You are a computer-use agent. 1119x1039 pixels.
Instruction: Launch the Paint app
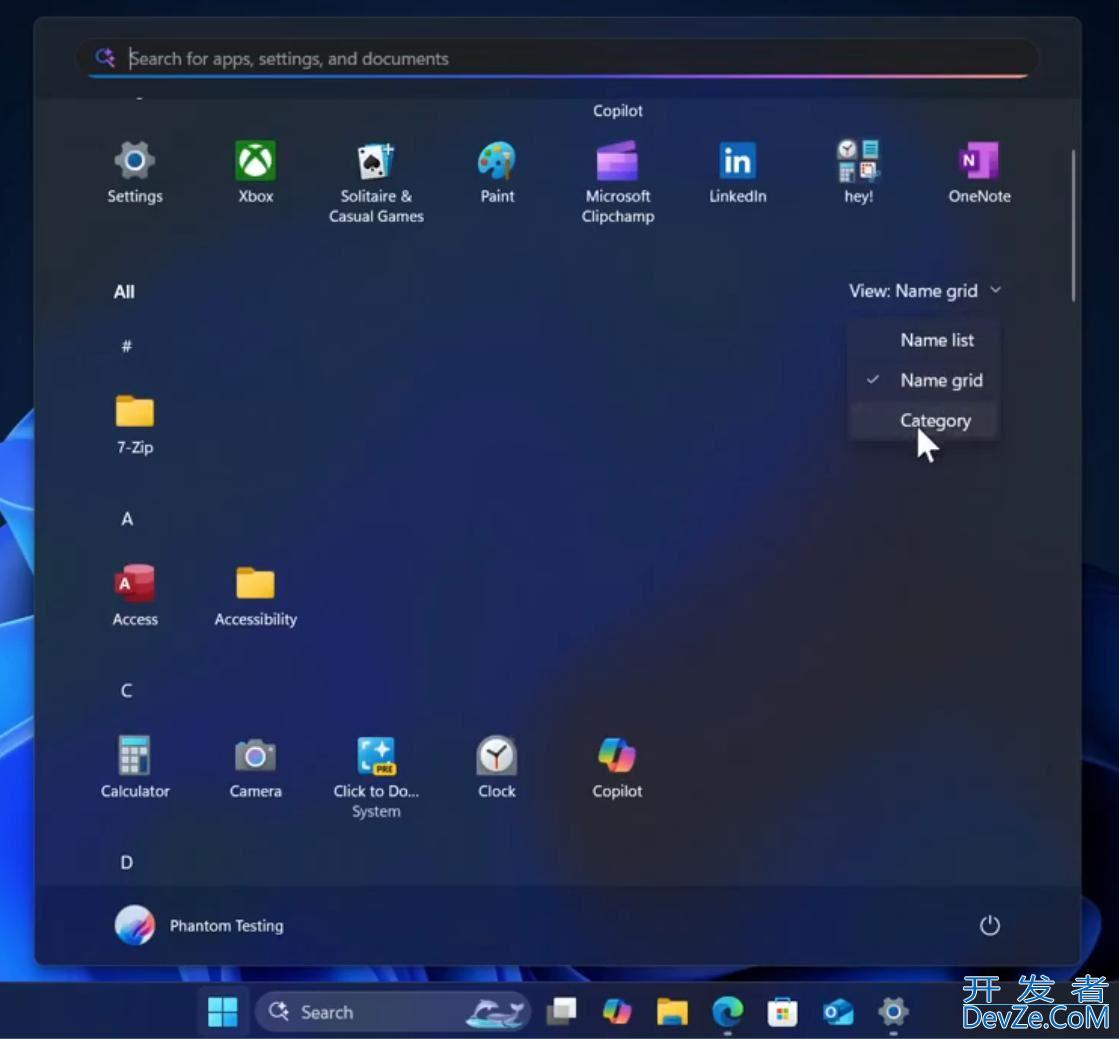click(x=497, y=173)
